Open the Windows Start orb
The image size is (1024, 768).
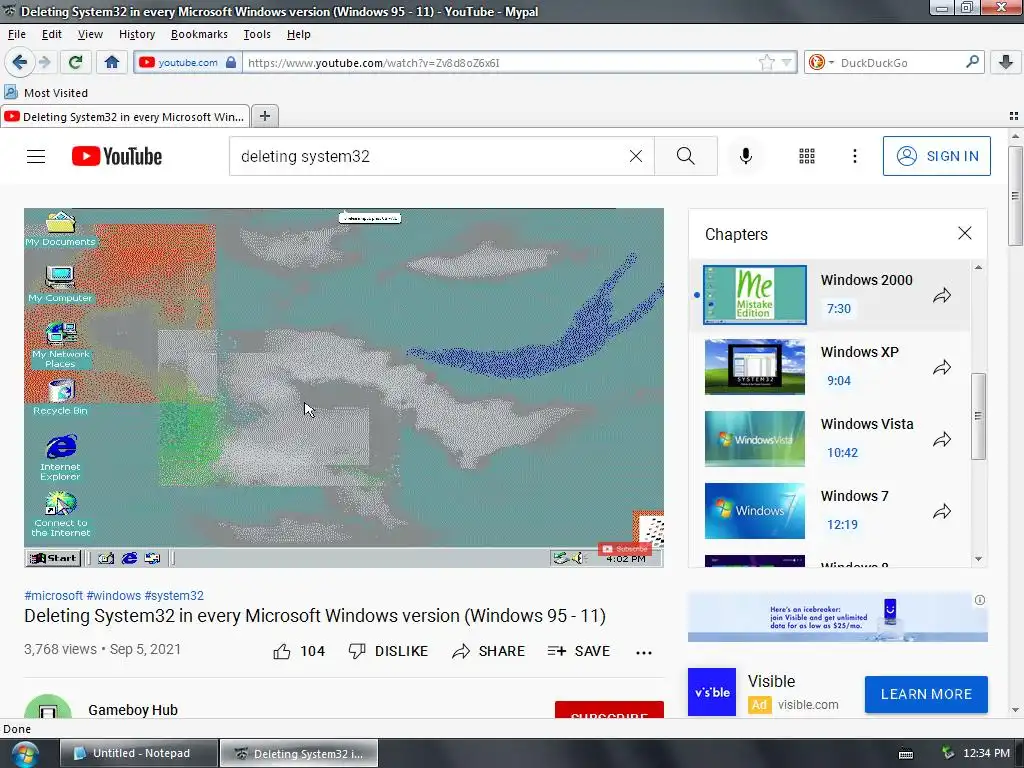click(x=24, y=754)
